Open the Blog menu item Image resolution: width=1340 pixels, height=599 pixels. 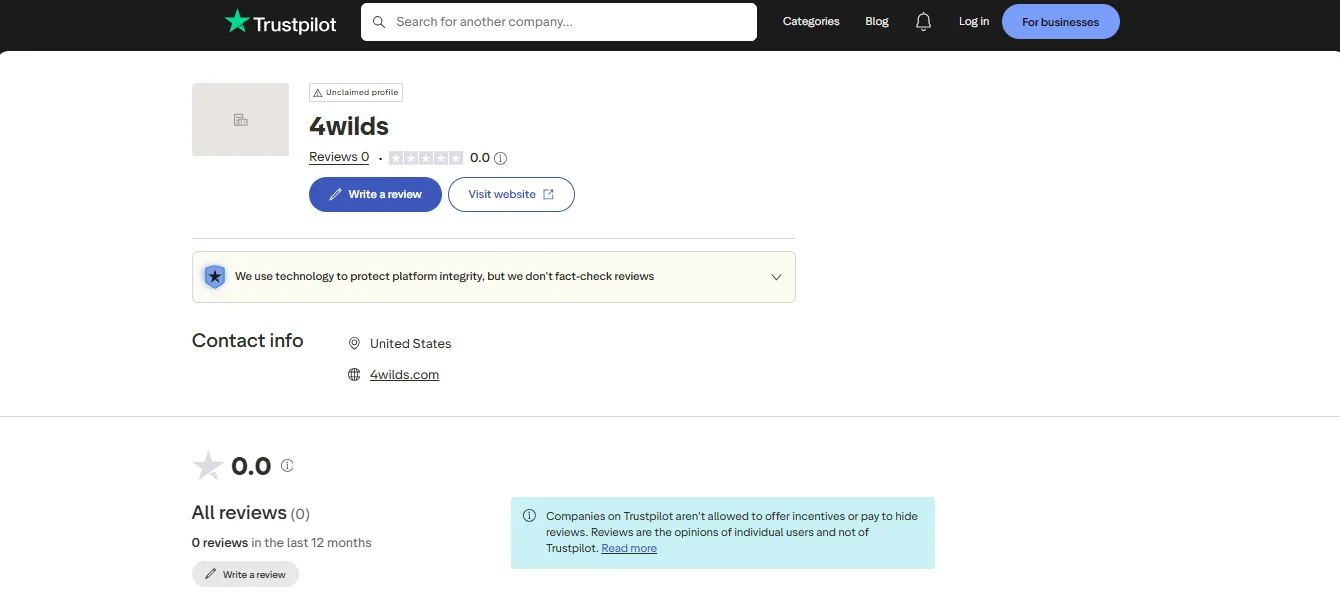pos(877,22)
